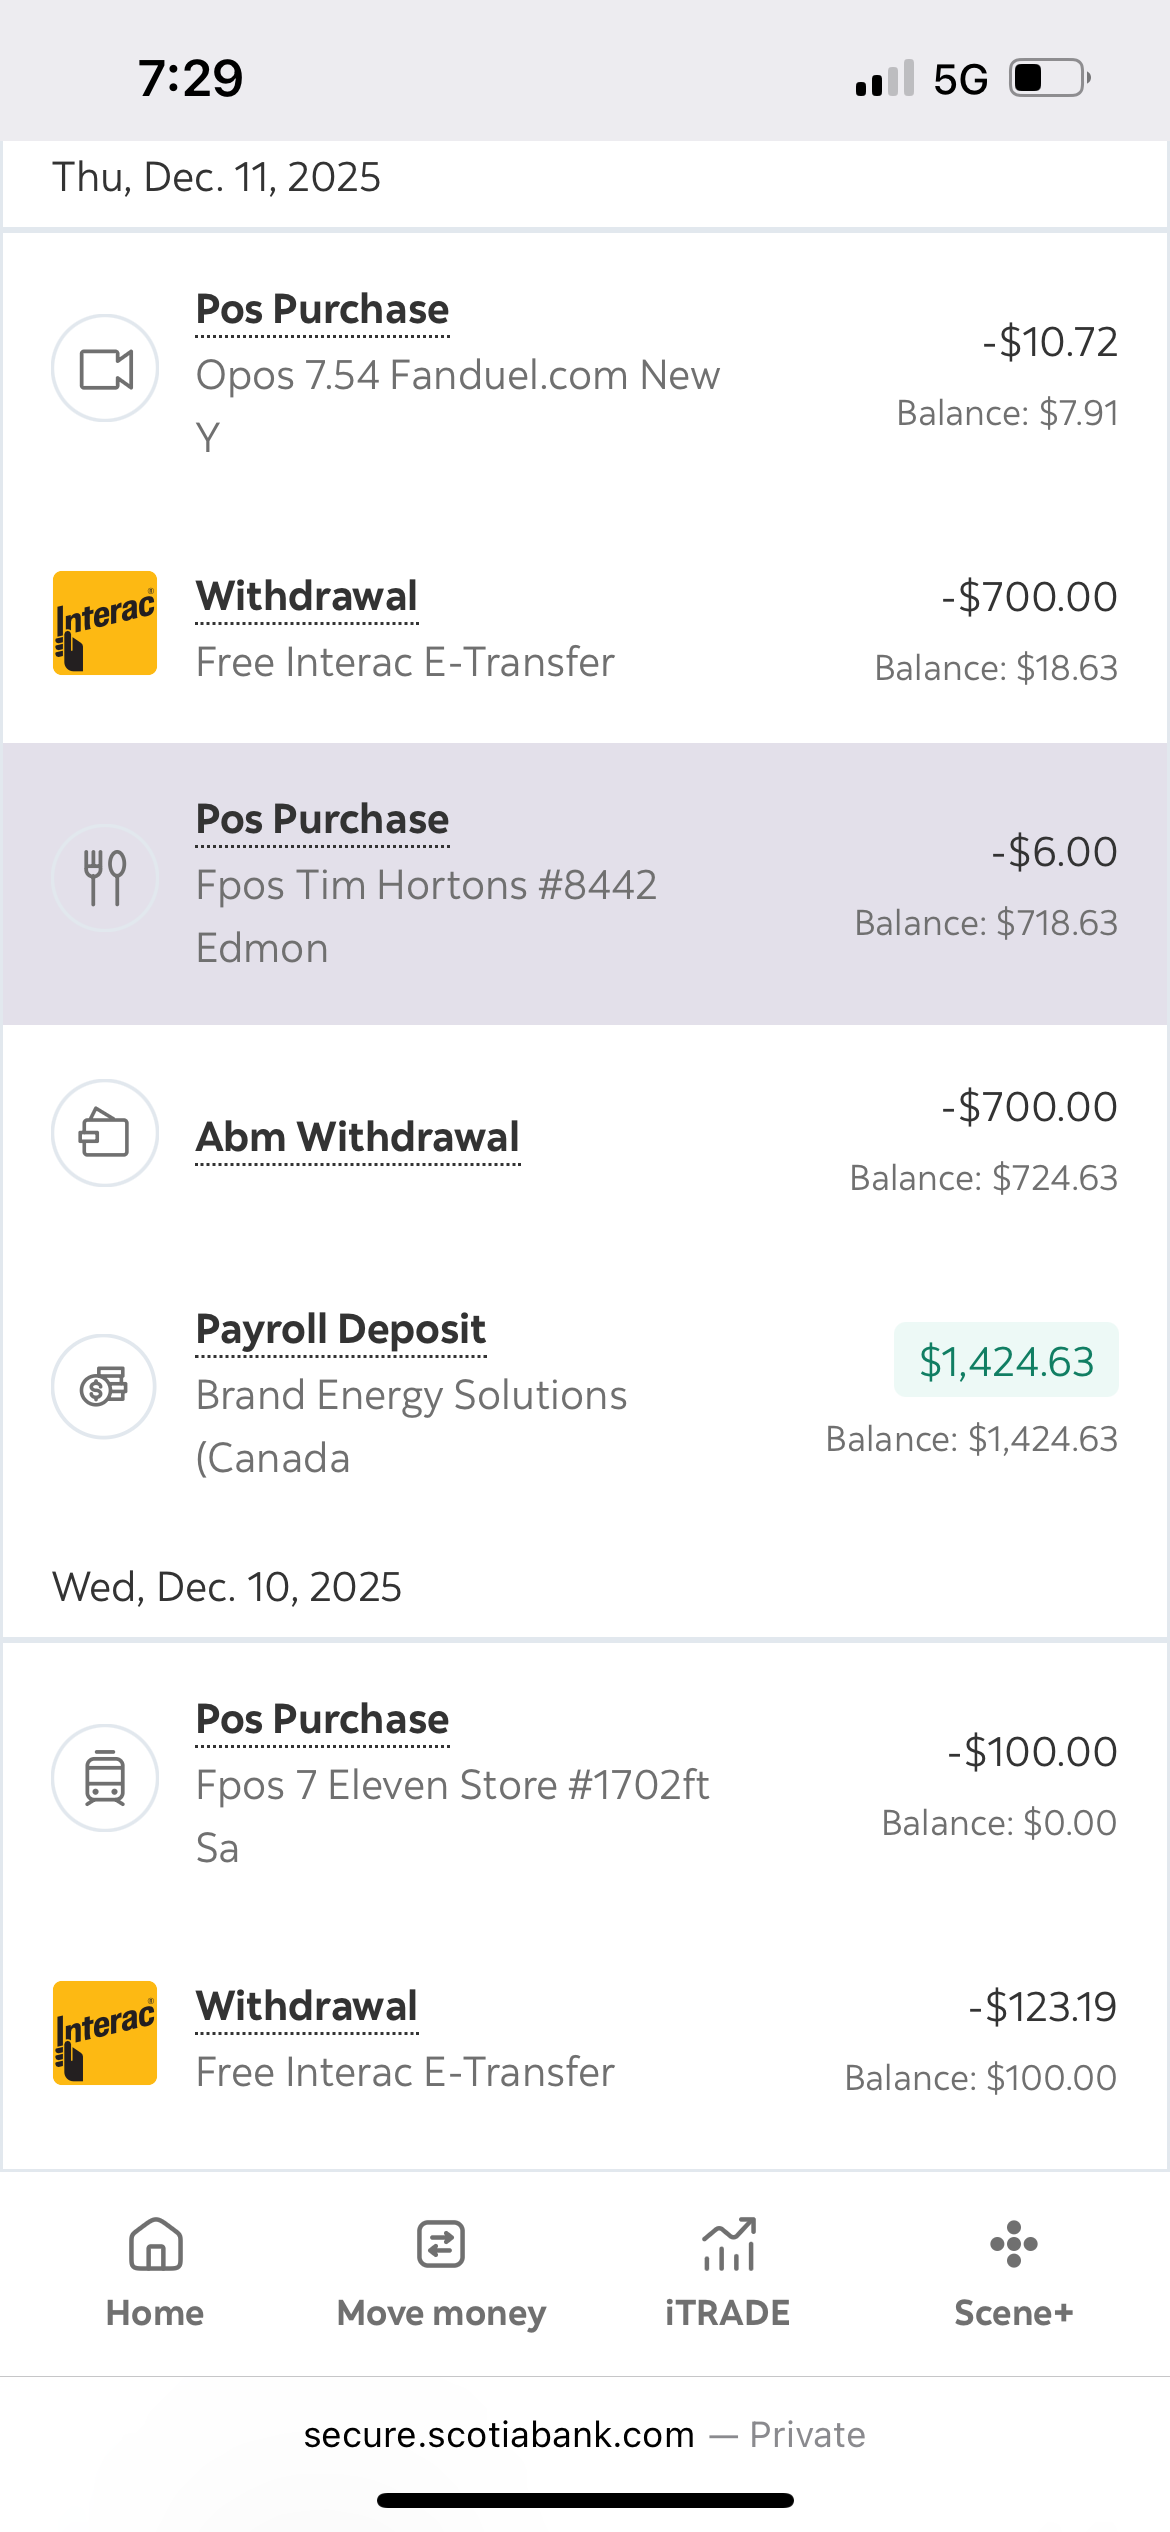Tap the Payroll Deposit coins icon

(105, 1387)
